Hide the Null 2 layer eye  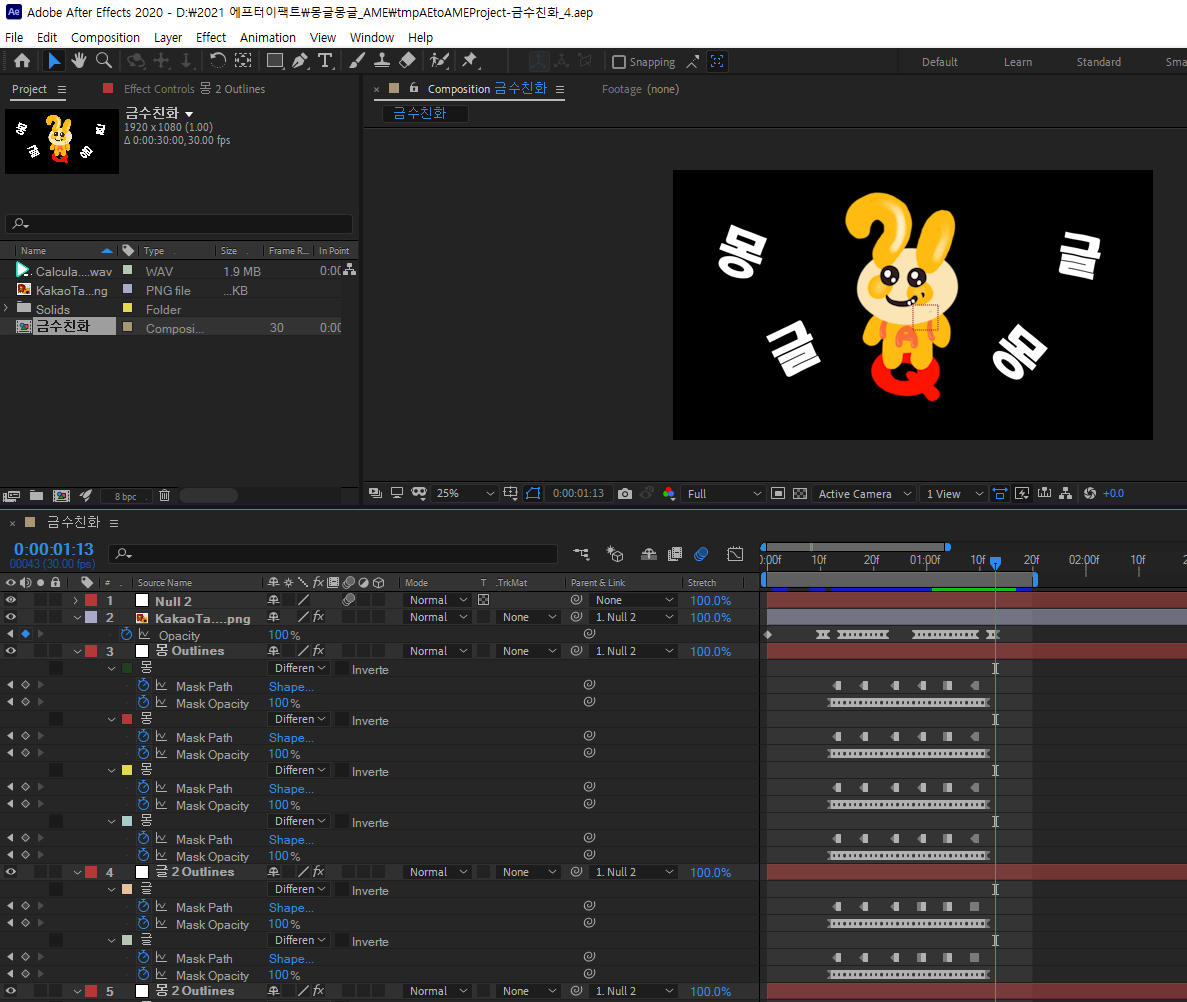tap(11, 600)
